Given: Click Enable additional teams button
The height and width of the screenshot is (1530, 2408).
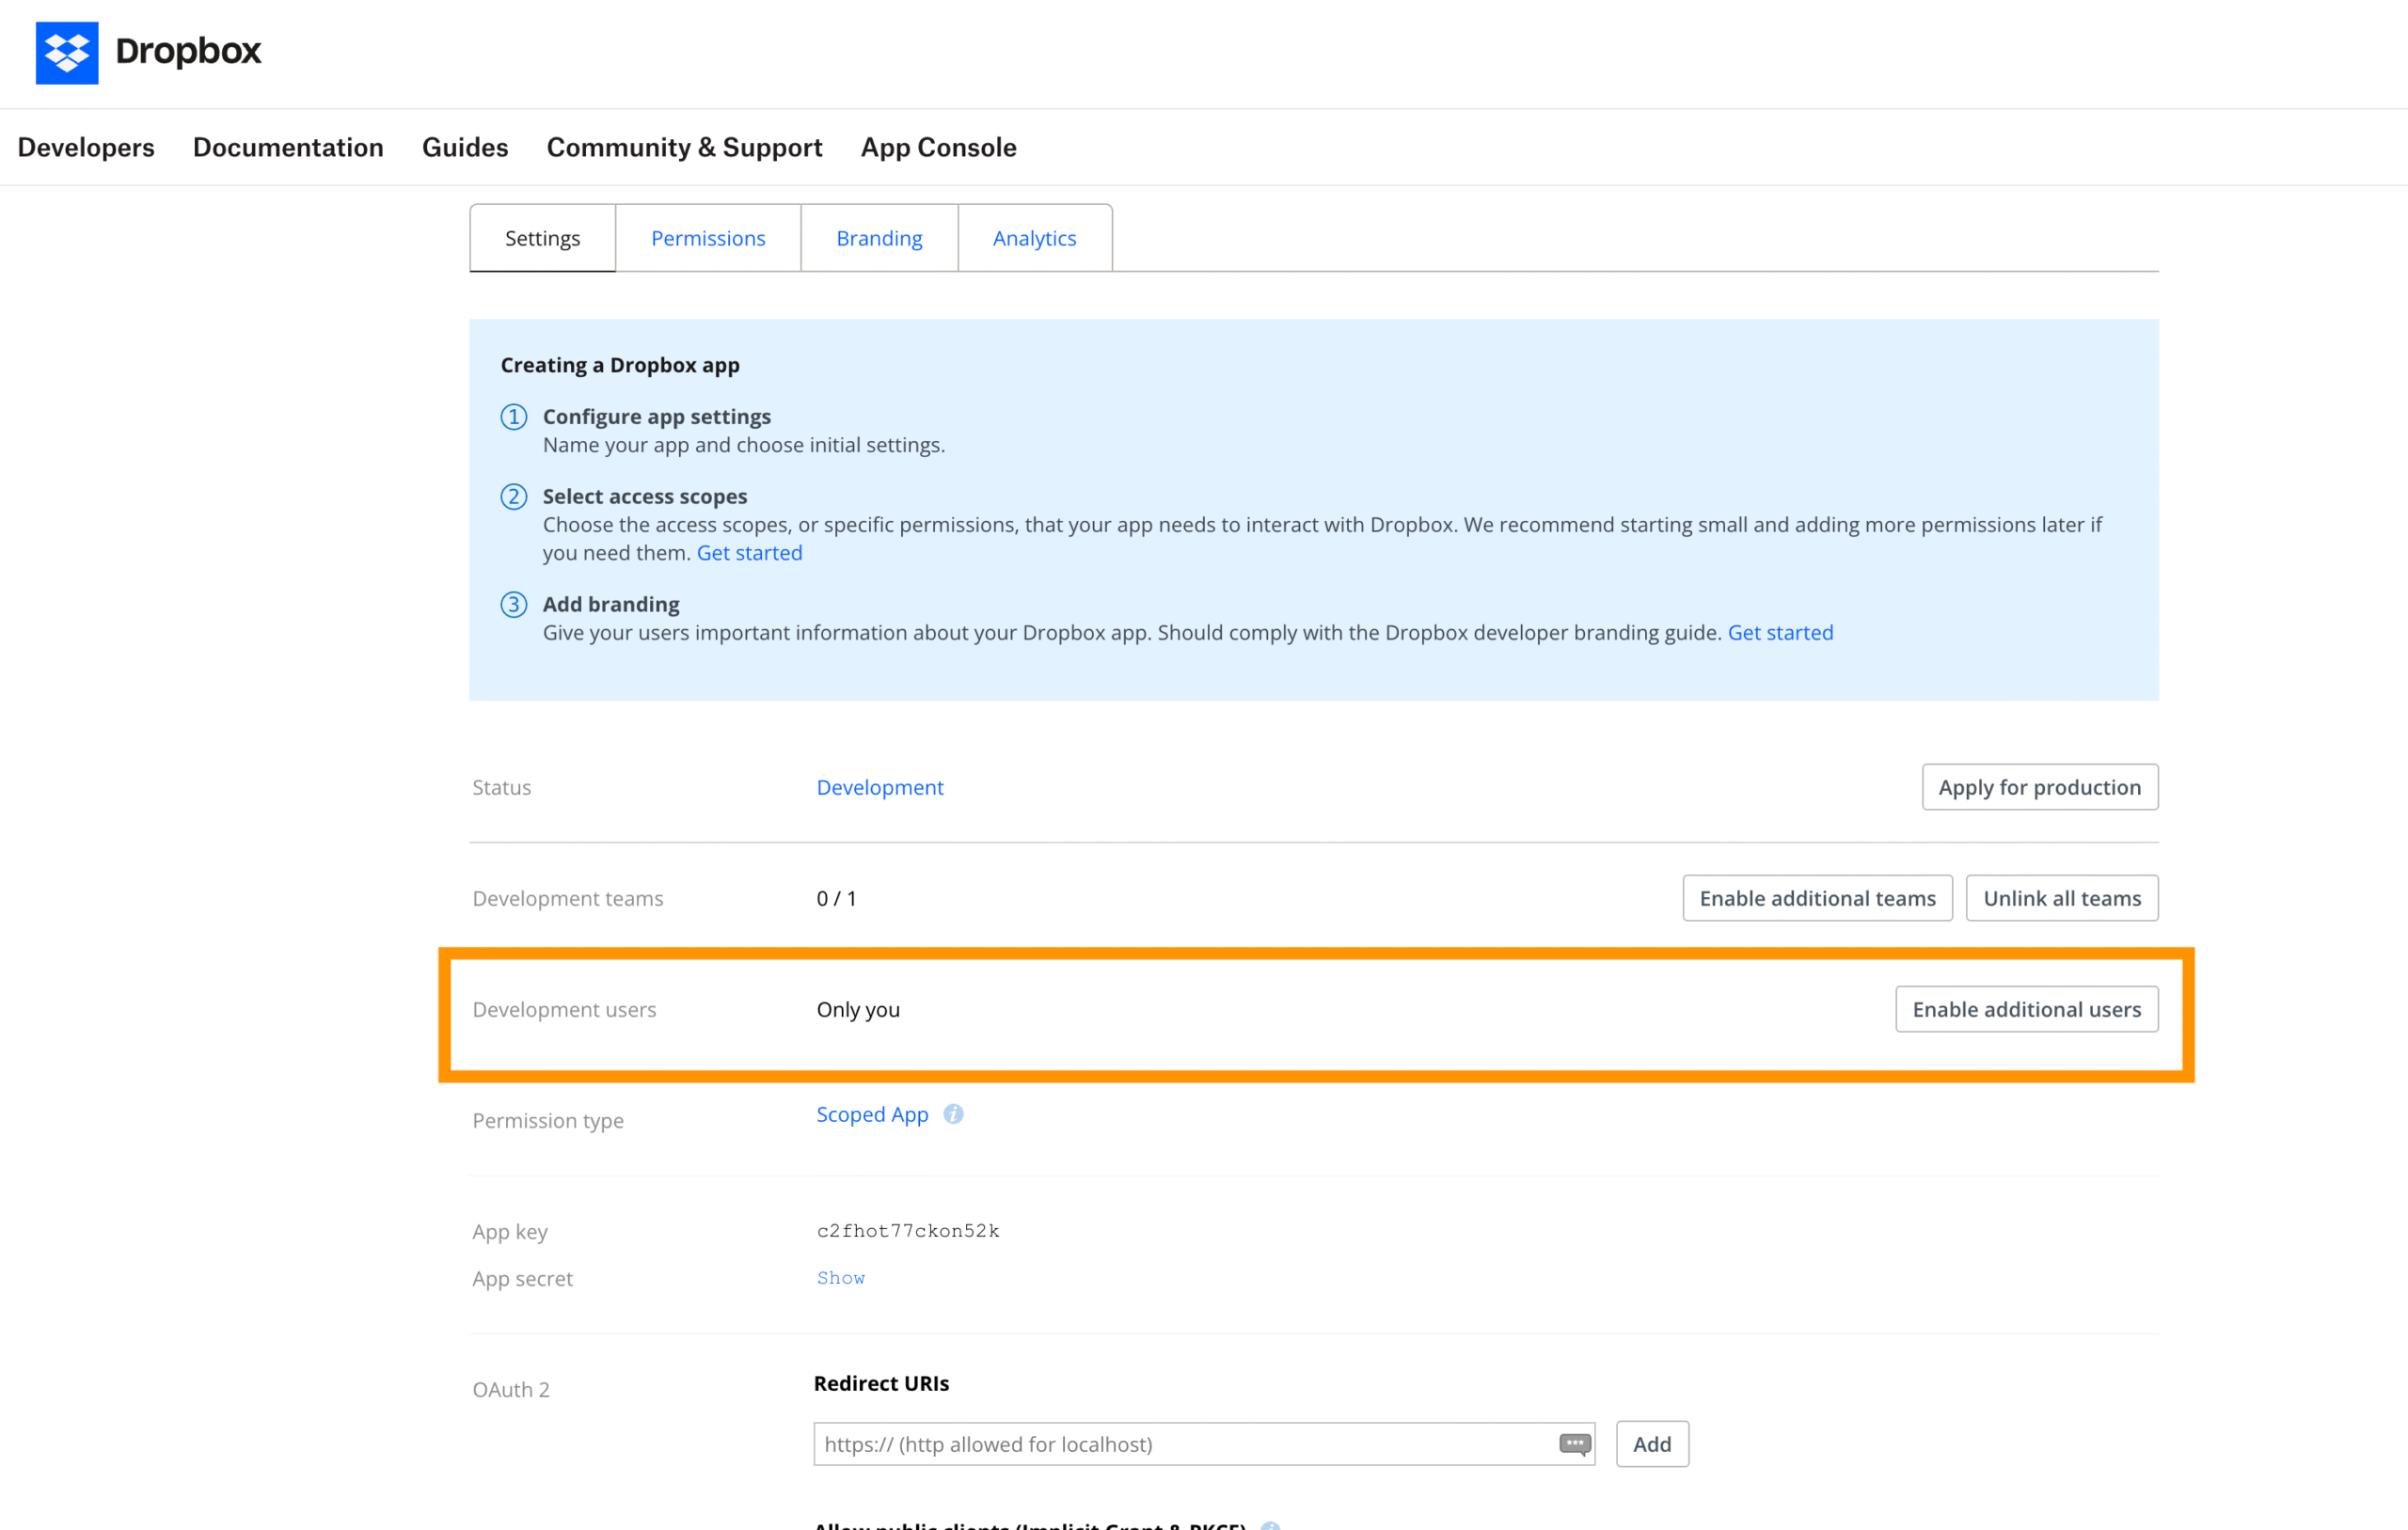Looking at the screenshot, I should [1817, 898].
